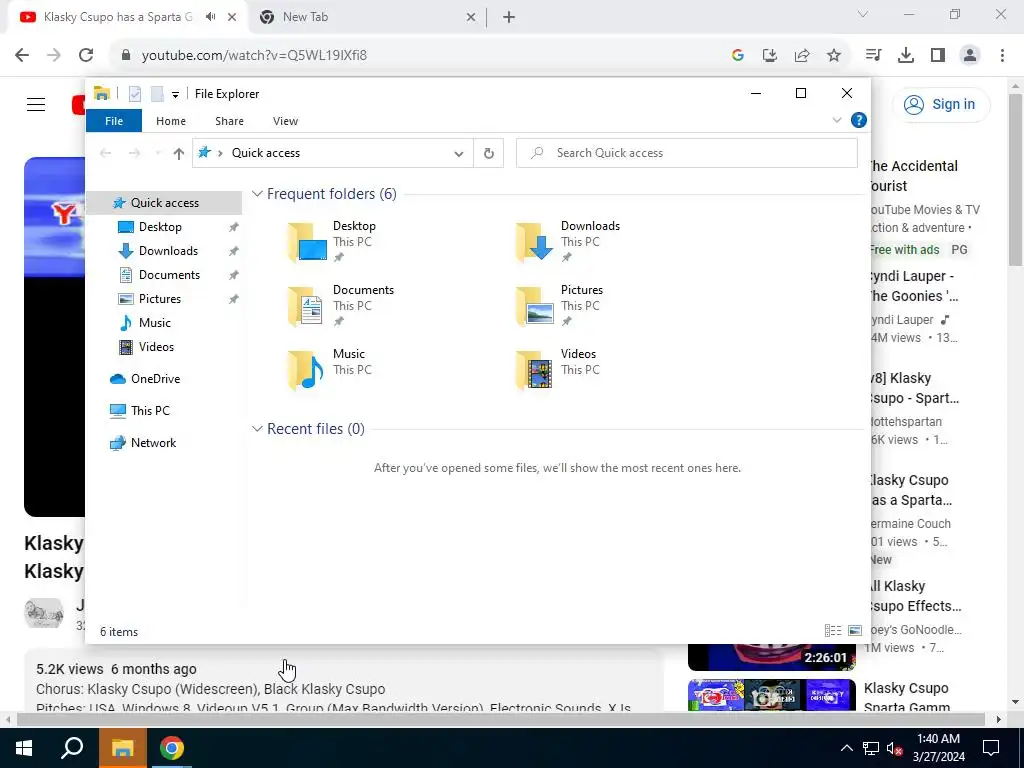Image resolution: width=1024 pixels, height=768 pixels.
Task: Switch to details view in Explorer status bar
Action: [x=833, y=630]
